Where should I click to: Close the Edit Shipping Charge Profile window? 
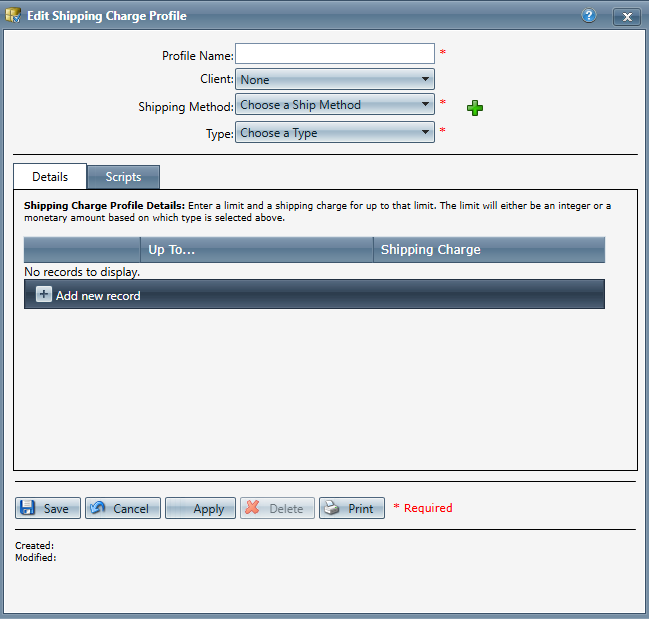coord(626,16)
